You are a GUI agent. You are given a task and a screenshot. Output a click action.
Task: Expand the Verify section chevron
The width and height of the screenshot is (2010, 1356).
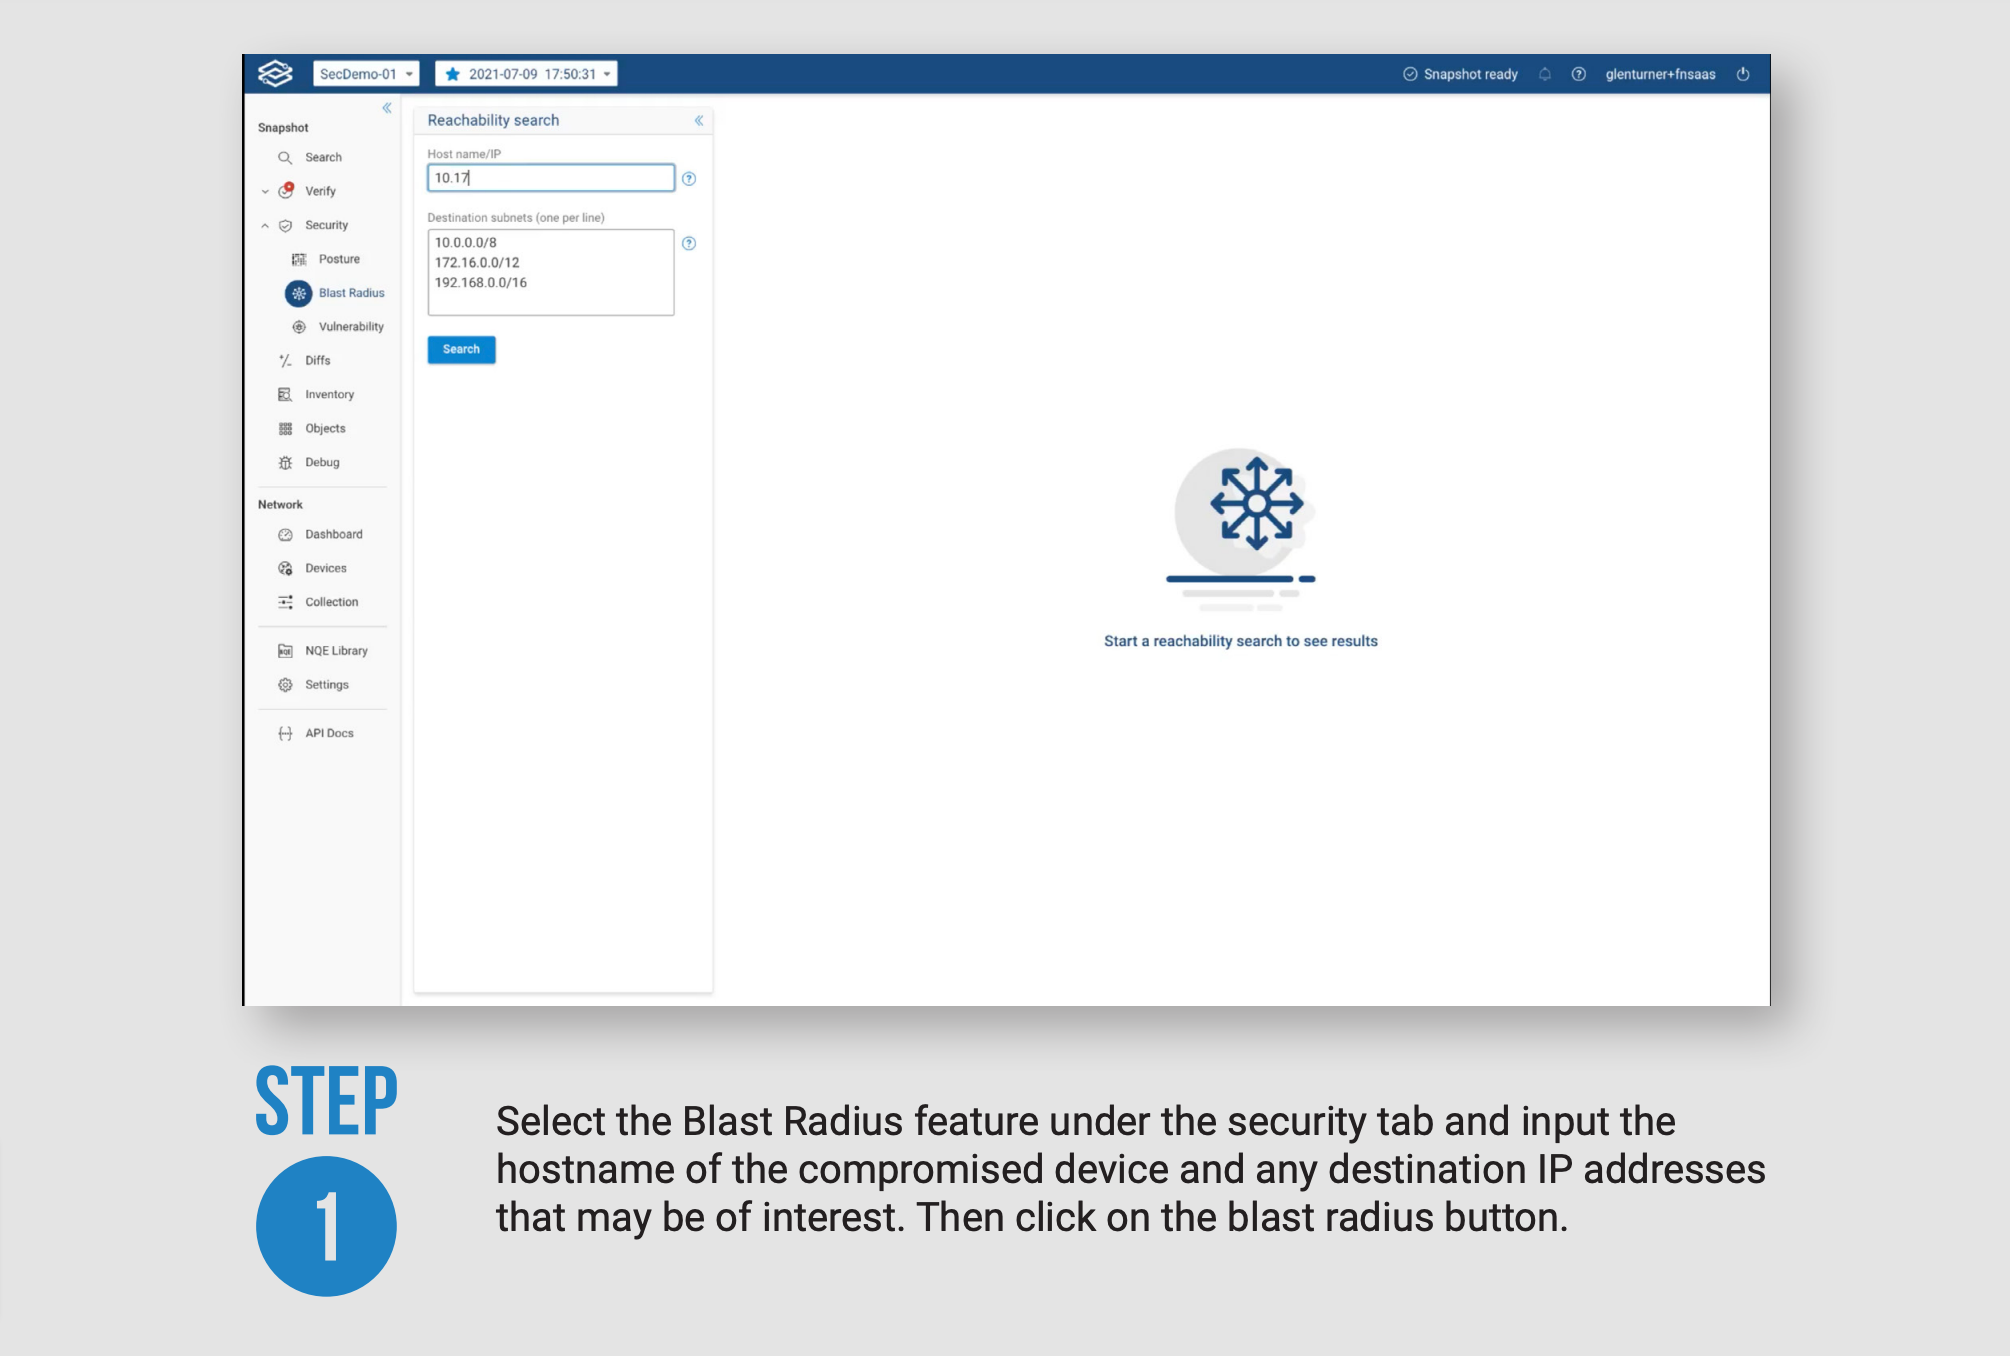[x=265, y=192]
